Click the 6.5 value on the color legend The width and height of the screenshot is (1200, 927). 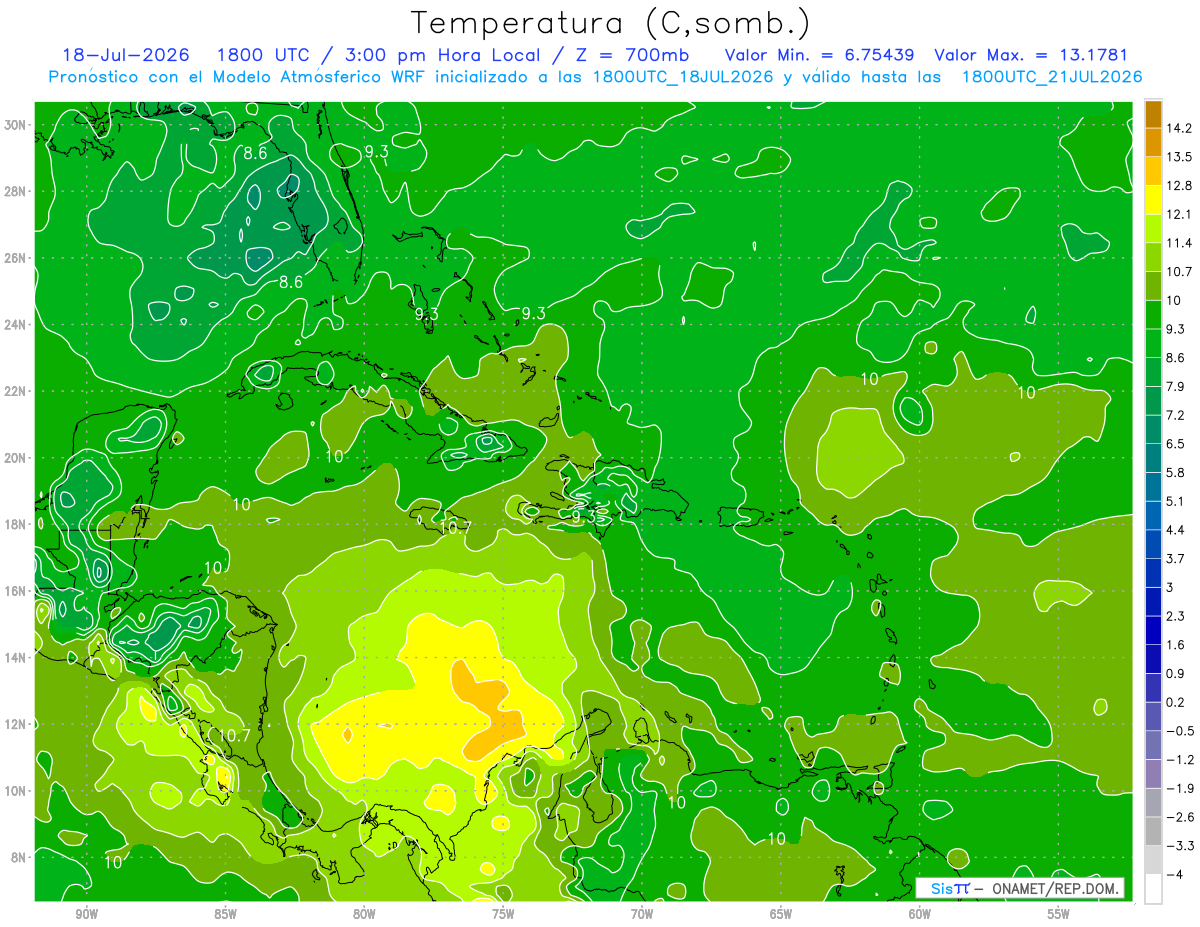1176,443
